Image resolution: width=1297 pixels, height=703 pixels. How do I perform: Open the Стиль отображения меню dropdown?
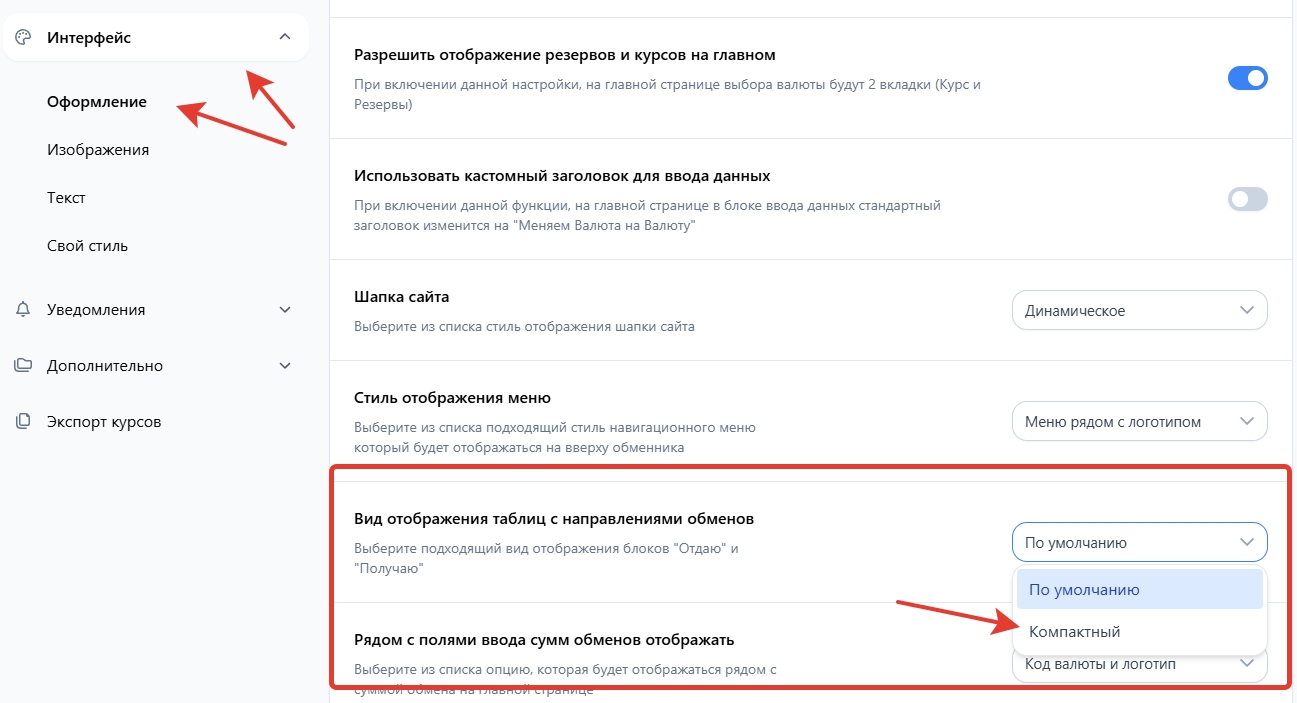point(1139,422)
